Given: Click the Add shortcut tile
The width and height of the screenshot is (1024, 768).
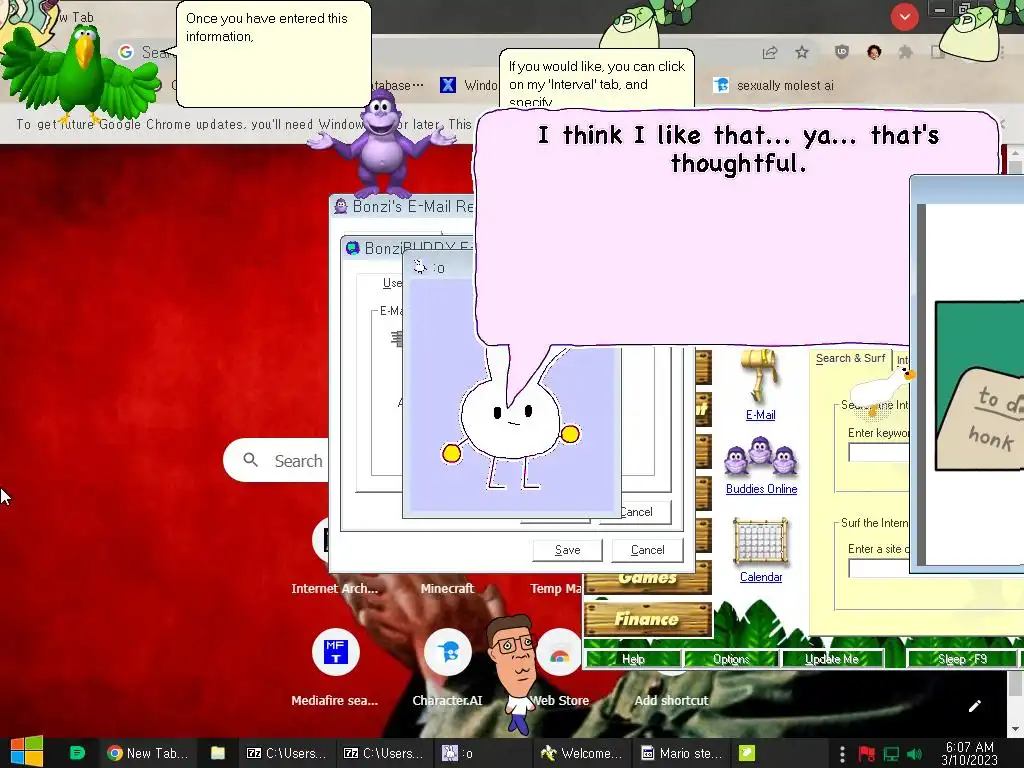Looking at the screenshot, I should point(671,700).
